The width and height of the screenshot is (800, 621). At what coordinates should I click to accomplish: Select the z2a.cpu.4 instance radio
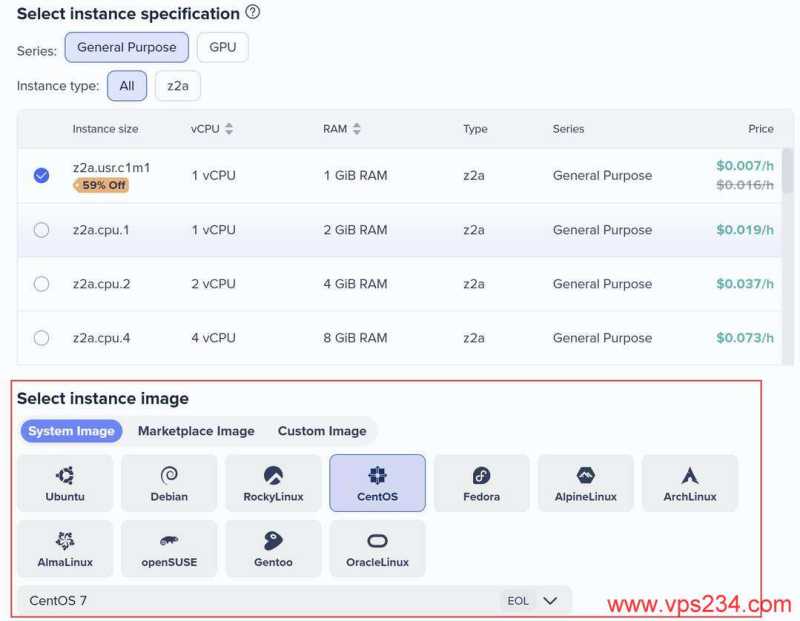[x=41, y=338]
